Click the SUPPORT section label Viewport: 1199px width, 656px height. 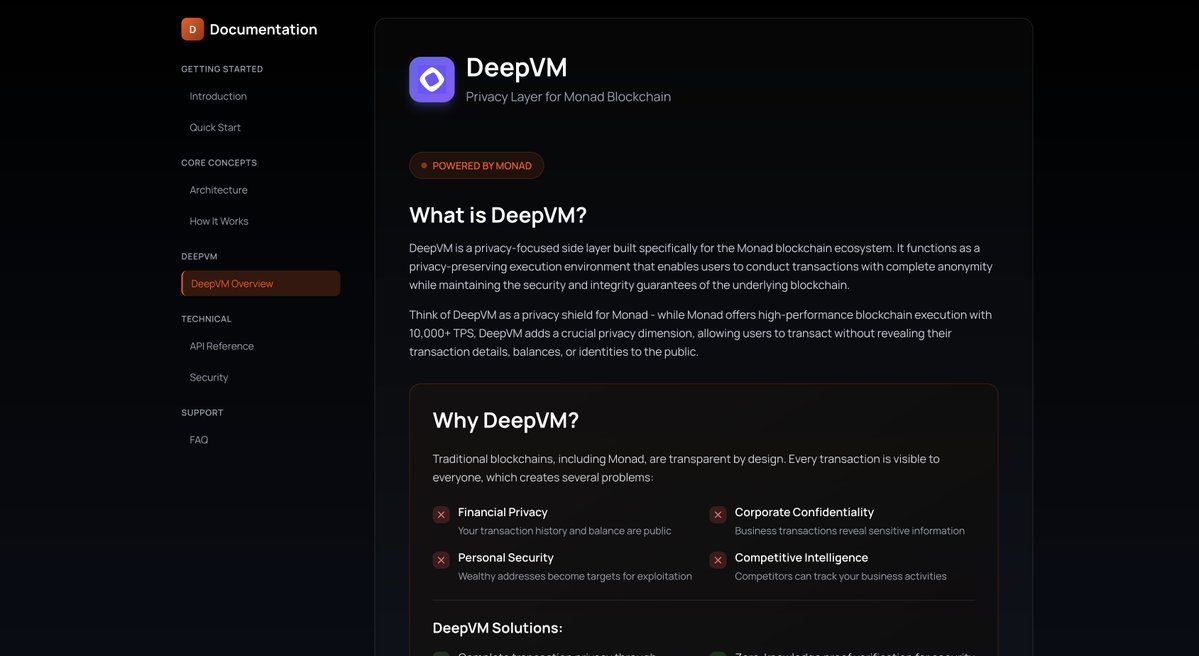coord(202,413)
